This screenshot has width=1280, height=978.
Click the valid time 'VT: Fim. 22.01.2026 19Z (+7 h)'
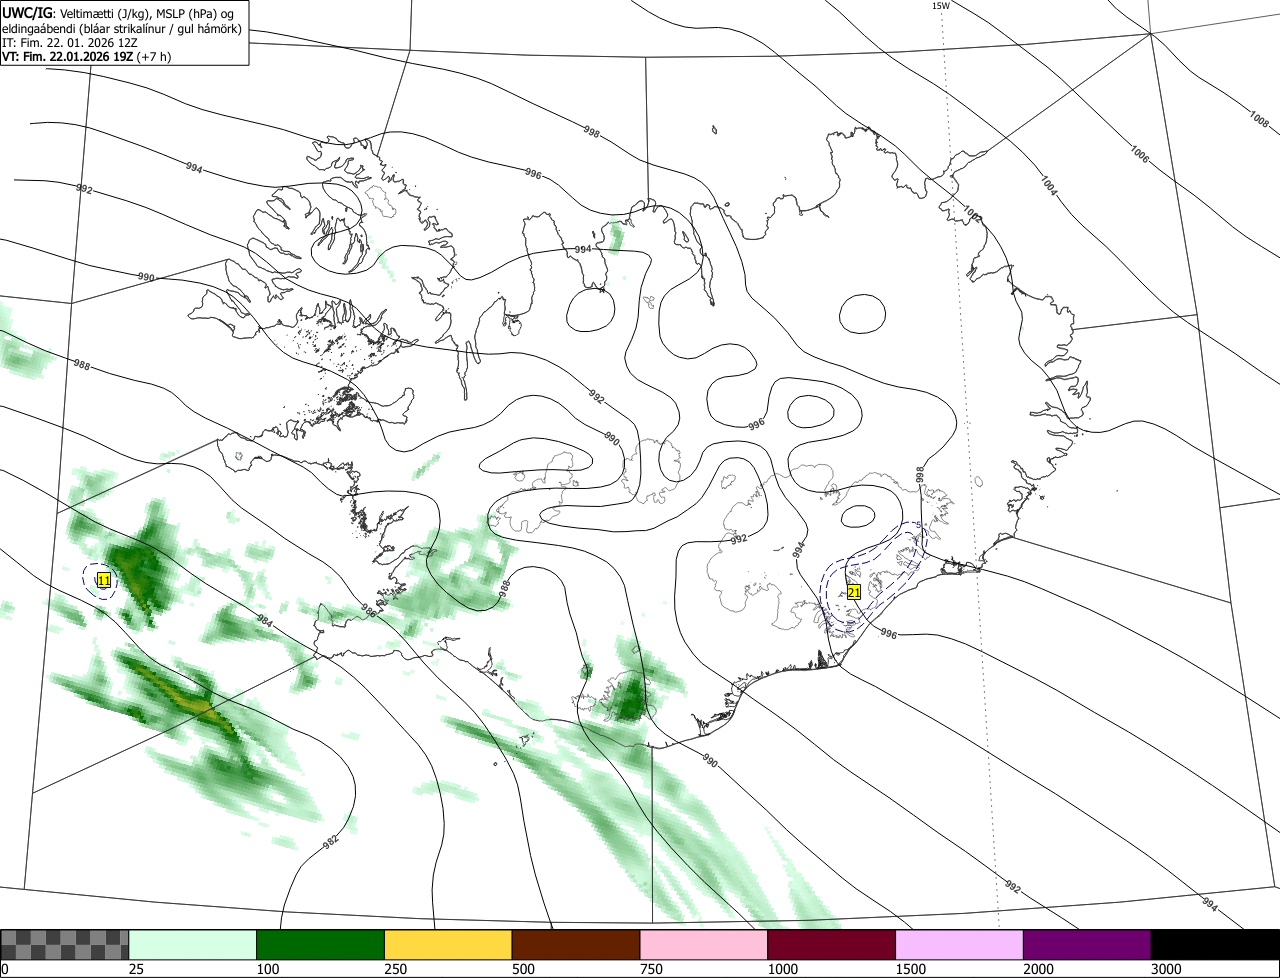coord(86,57)
